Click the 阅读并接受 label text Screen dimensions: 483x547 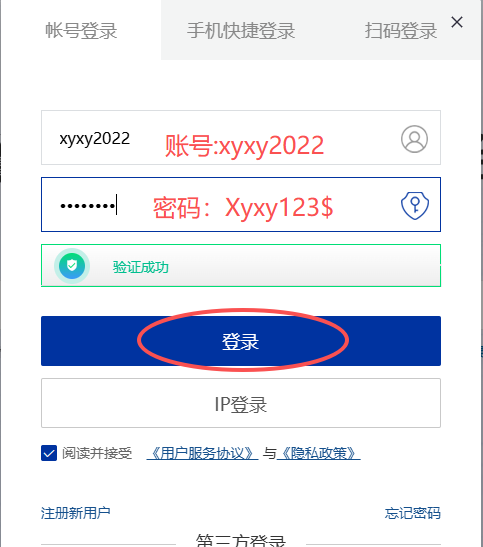(97, 453)
